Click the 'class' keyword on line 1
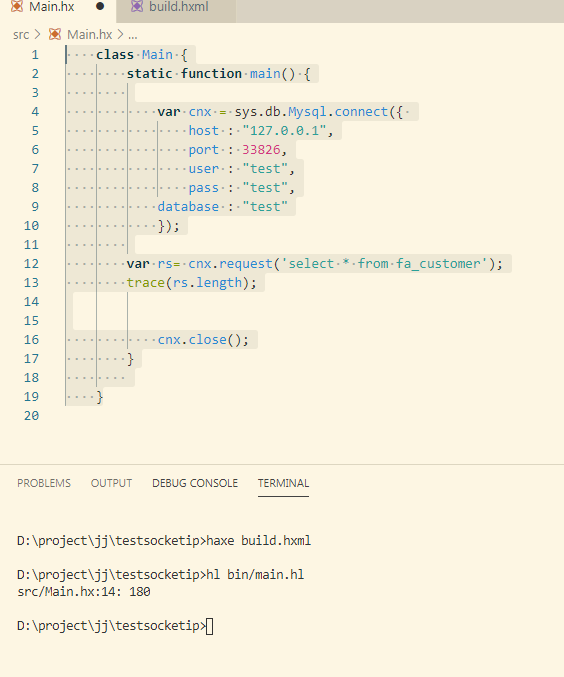564x677 pixels. point(115,55)
